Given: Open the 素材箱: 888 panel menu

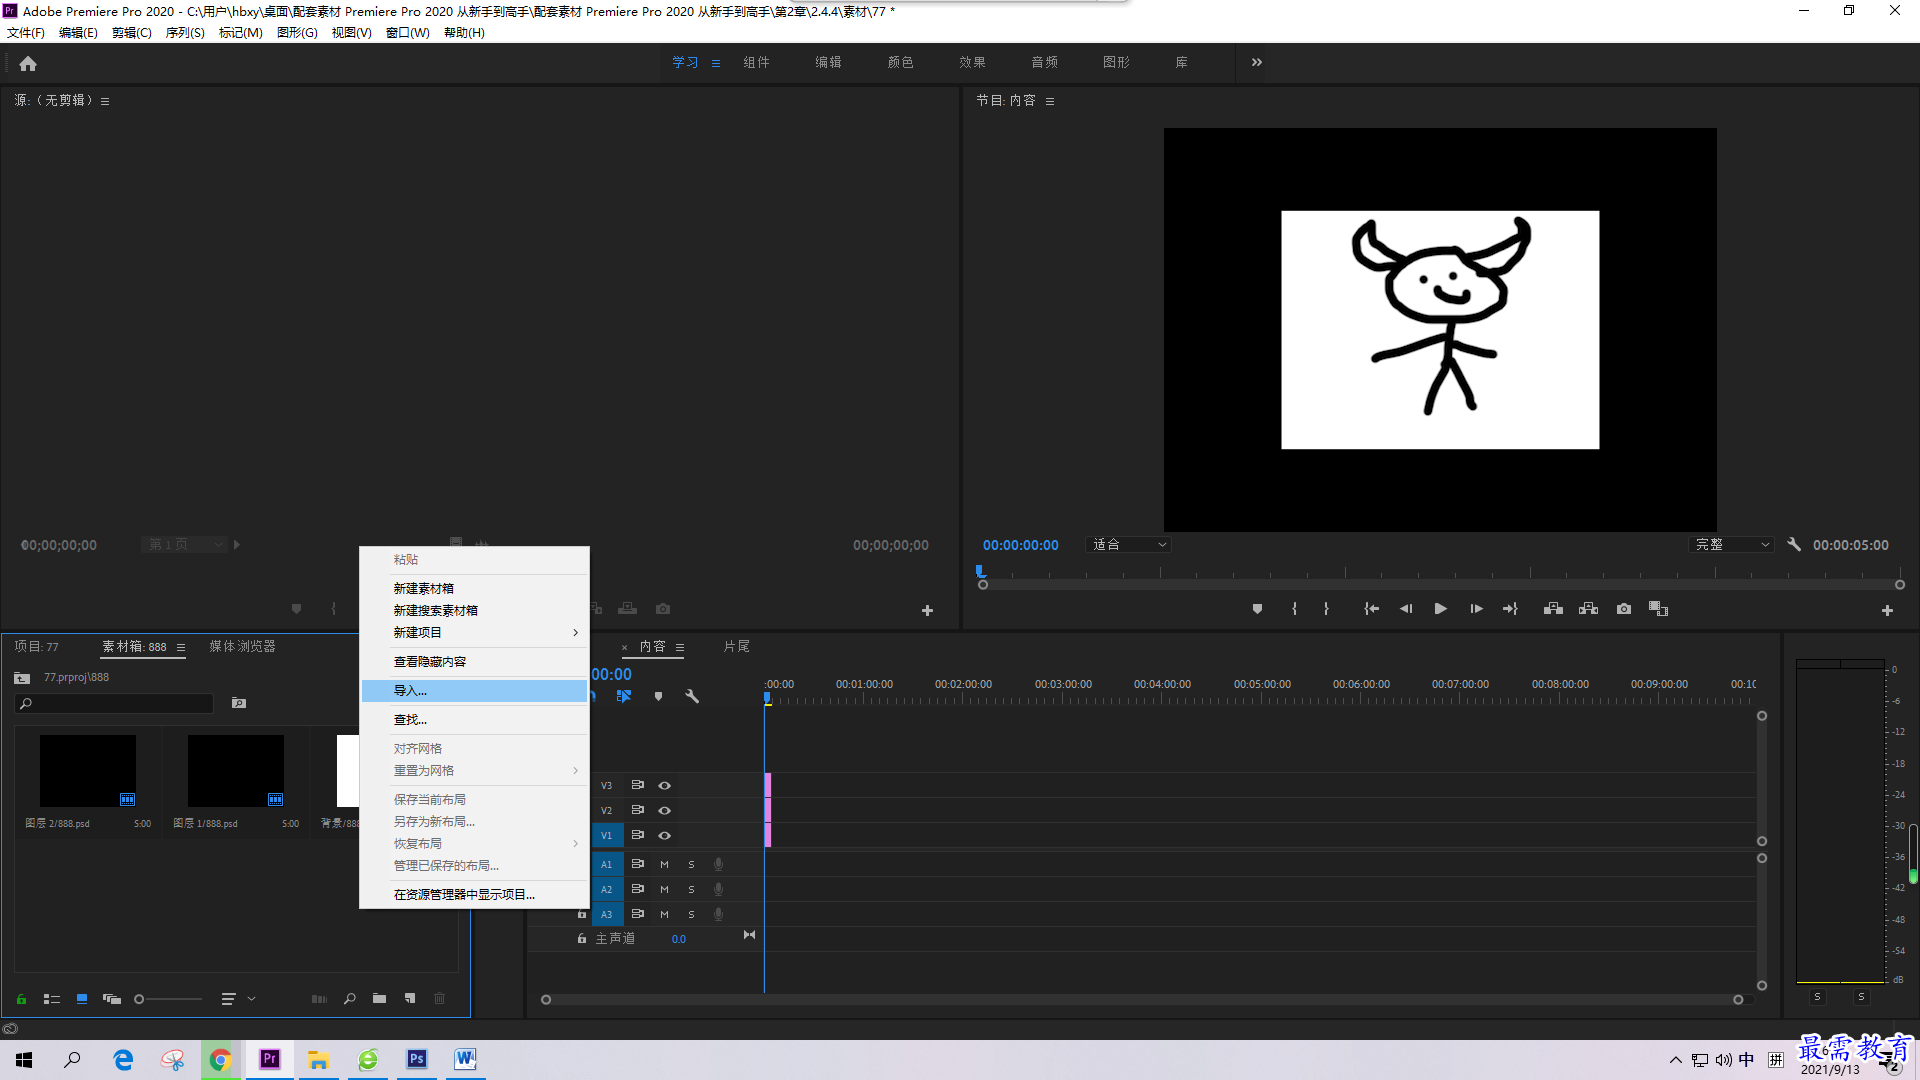Looking at the screenshot, I should tap(181, 648).
